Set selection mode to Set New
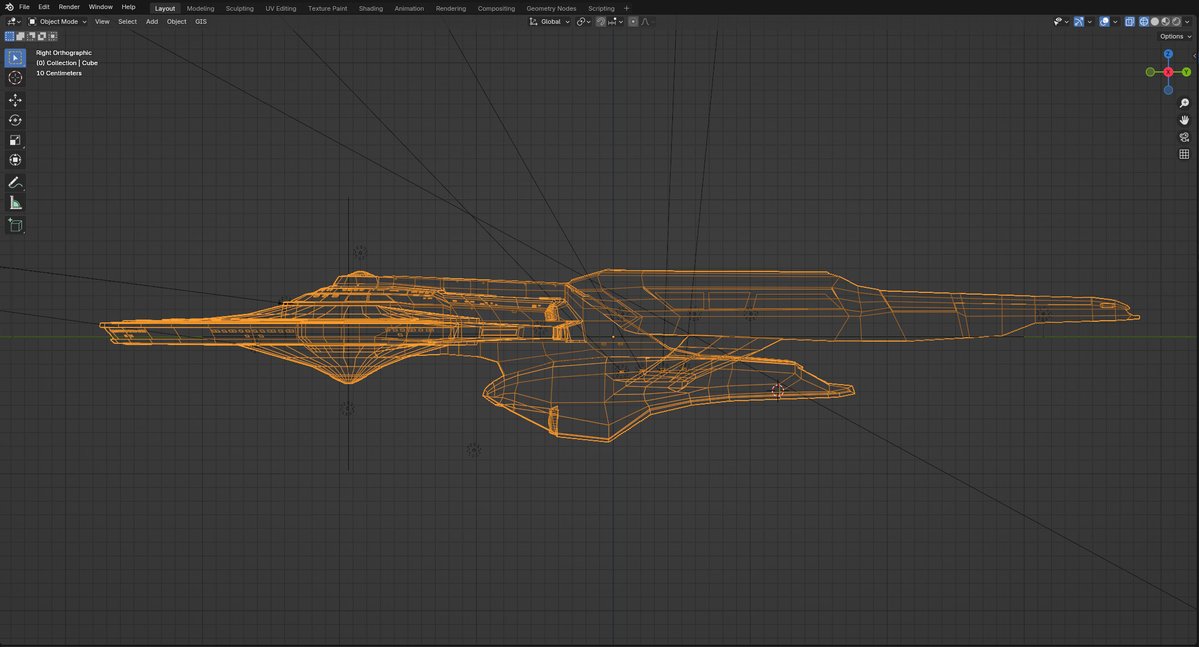Viewport: 1199px width, 647px height. pyautogui.click(x=9, y=36)
